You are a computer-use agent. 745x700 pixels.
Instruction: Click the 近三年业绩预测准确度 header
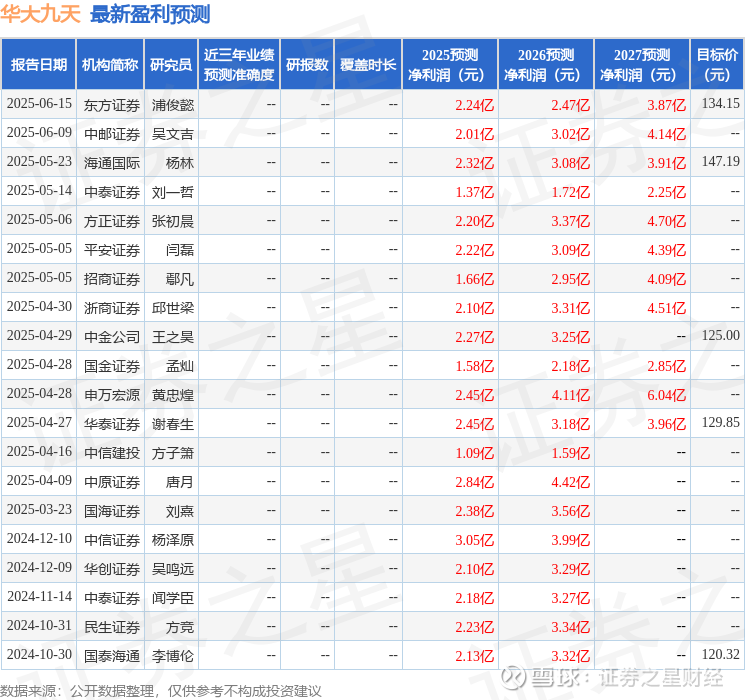point(239,65)
